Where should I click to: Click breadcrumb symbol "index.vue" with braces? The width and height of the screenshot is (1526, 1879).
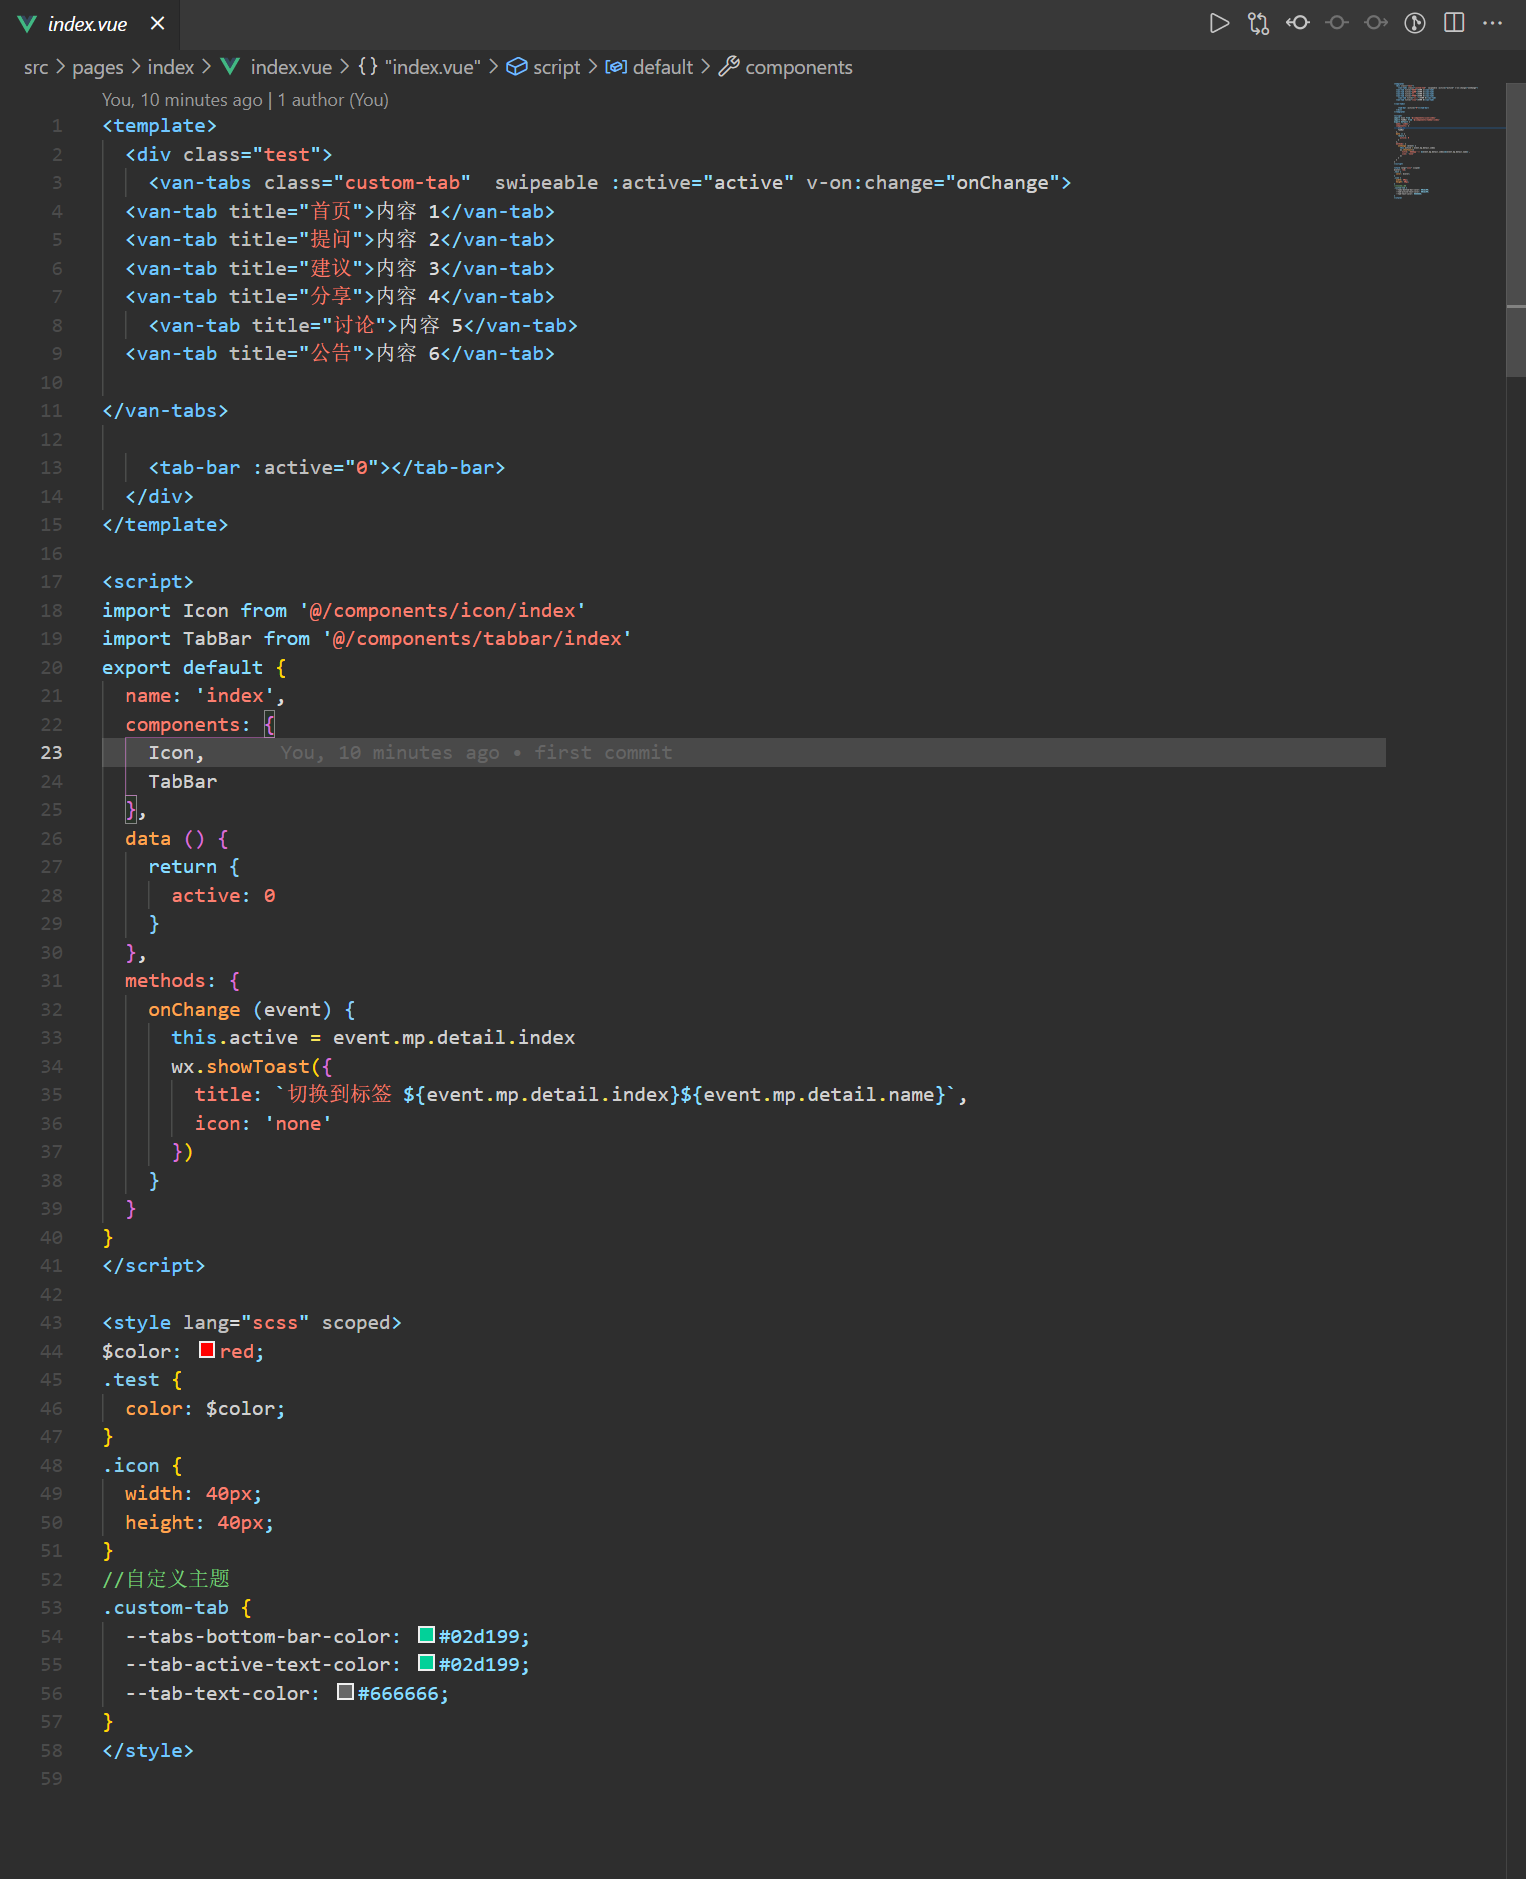(x=420, y=67)
